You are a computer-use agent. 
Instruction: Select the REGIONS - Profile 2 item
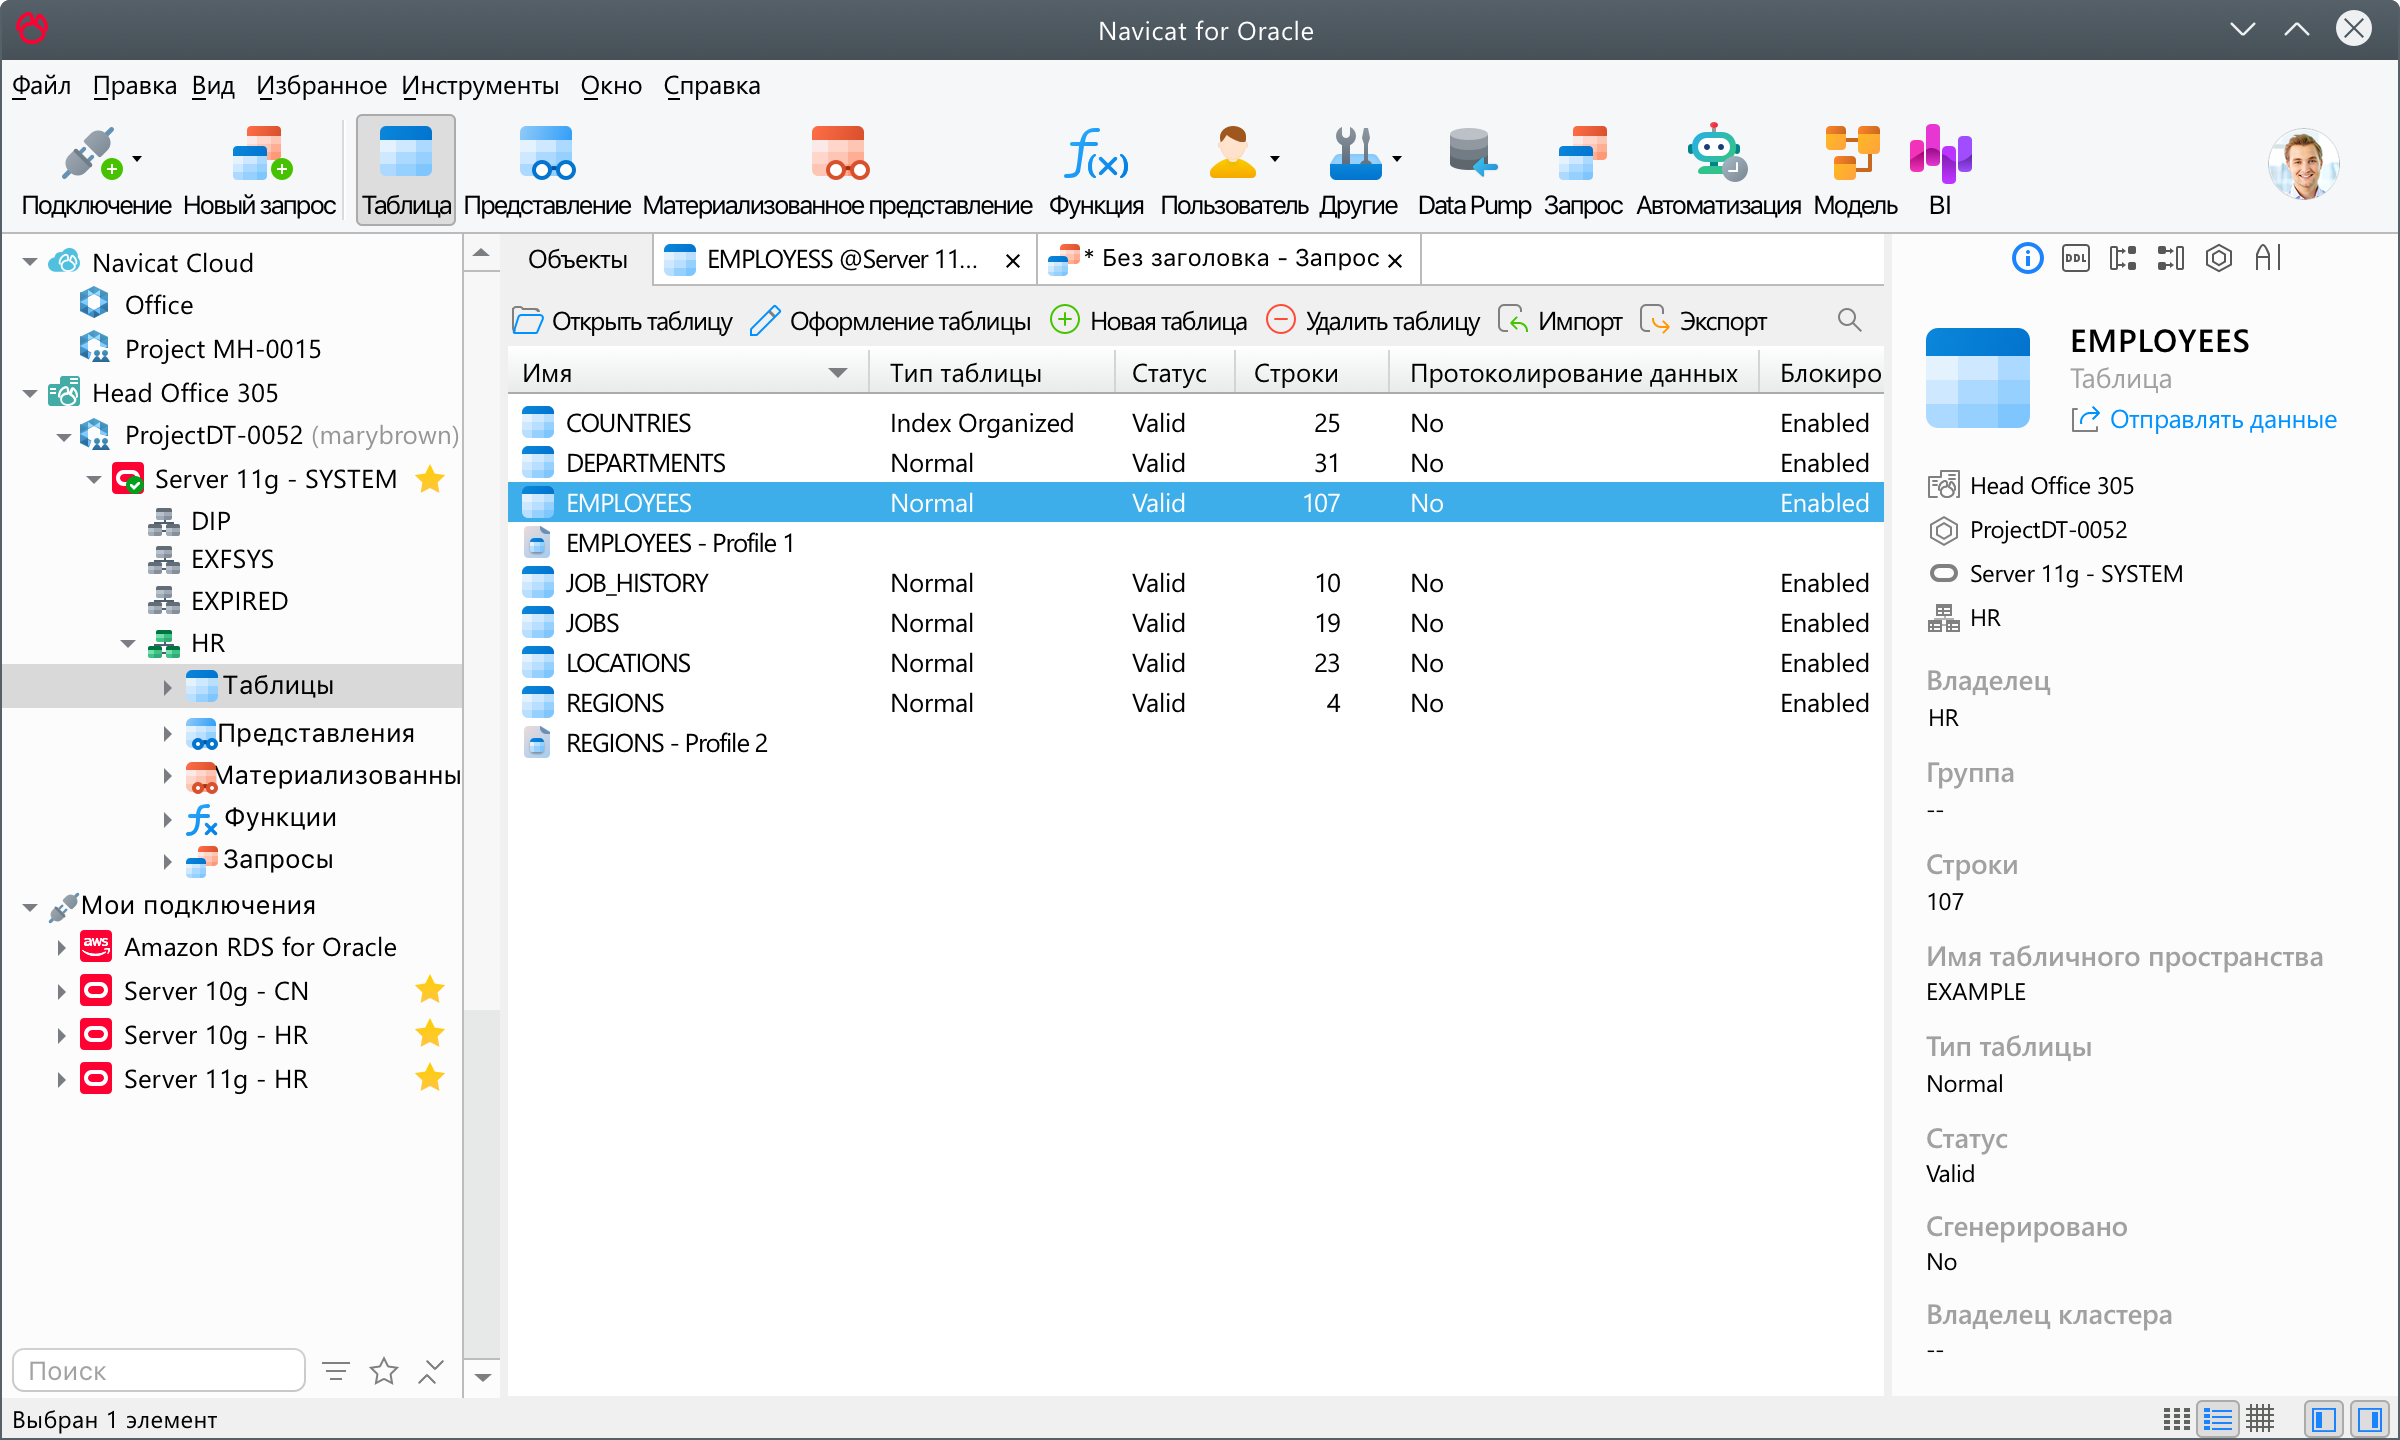pos(1196,743)
